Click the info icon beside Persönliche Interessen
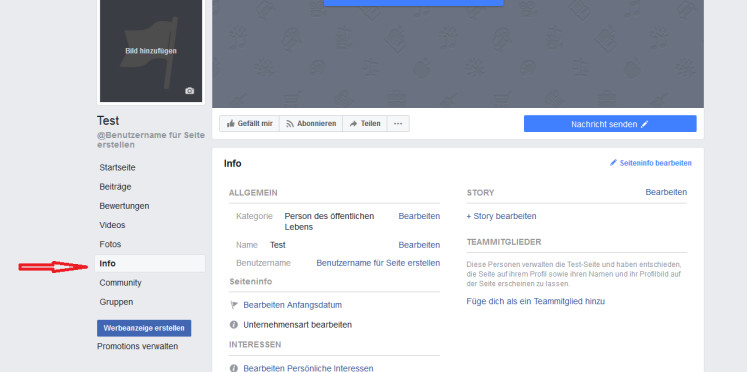Viewport: 747px width, 372px height. click(233, 368)
